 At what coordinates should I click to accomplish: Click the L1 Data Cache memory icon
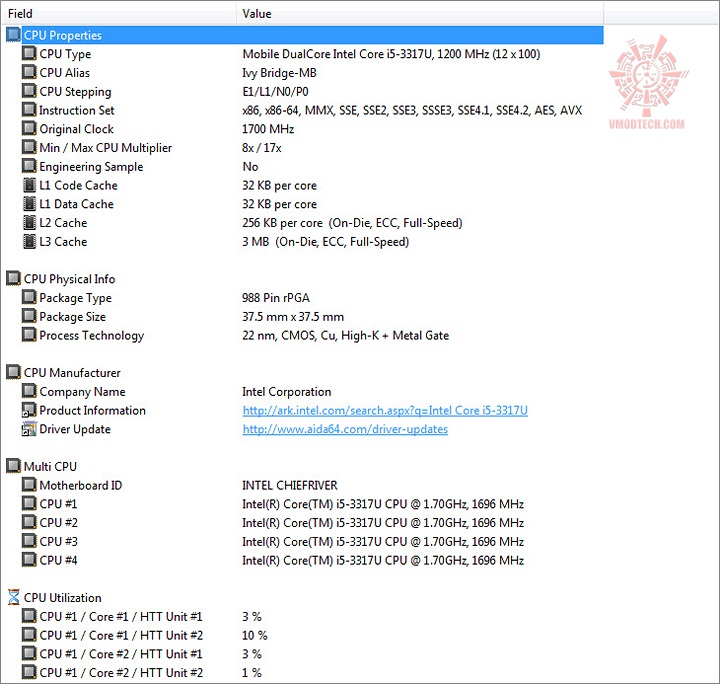pyautogui.click(x=29, y=203)
